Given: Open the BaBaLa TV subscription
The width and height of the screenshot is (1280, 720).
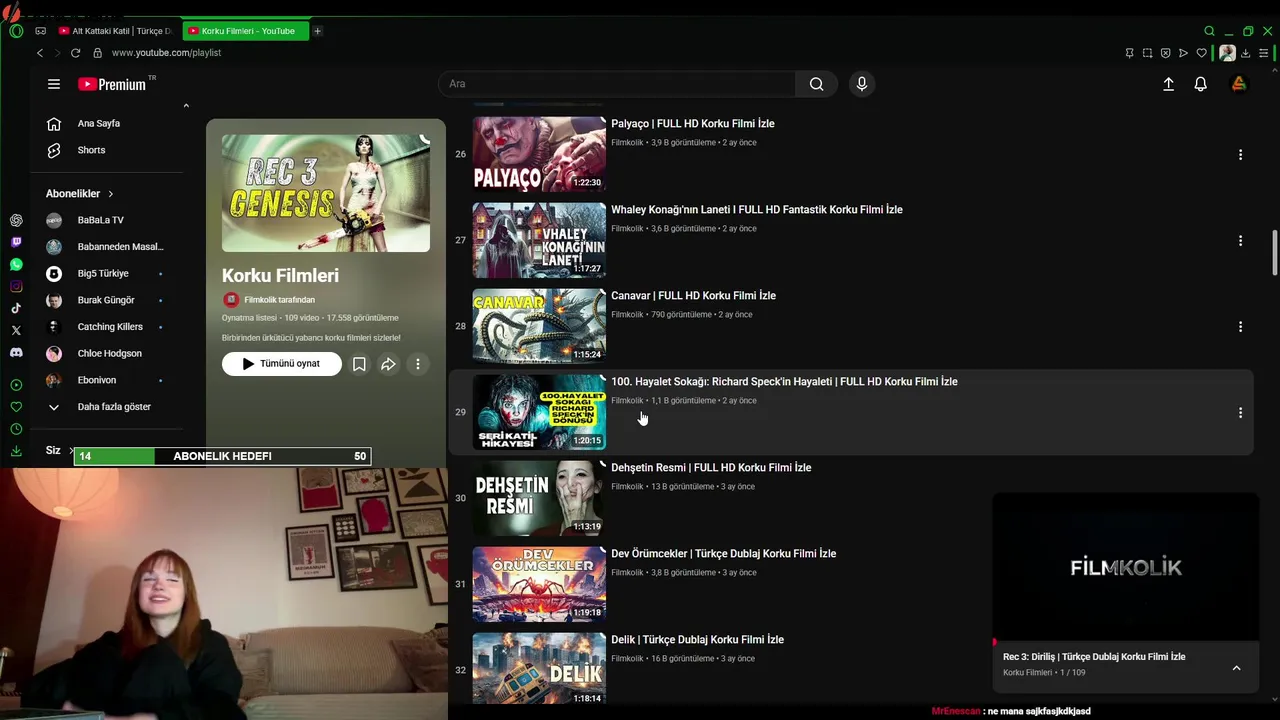Looking at the screenshot, I should (x=100, y=220).
